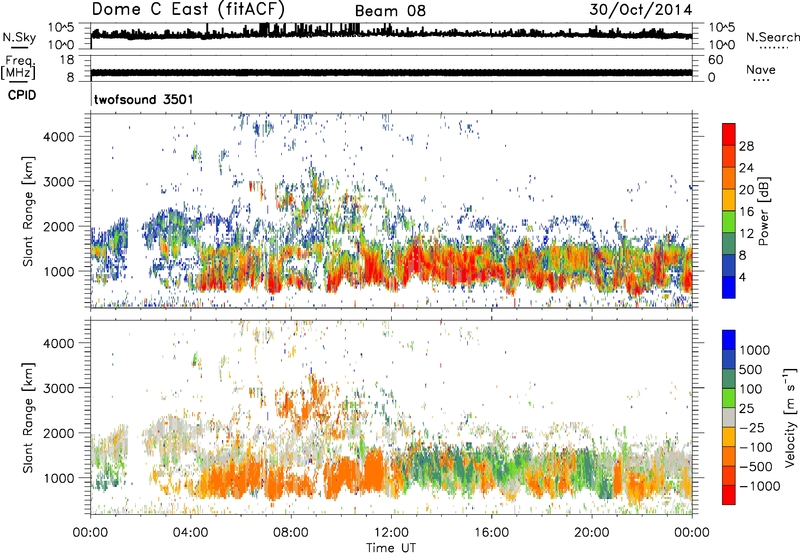Click '1000' tick on the velocity panel axis
Image resolution: width=800 pixels, height=554 pixels.
59,478
